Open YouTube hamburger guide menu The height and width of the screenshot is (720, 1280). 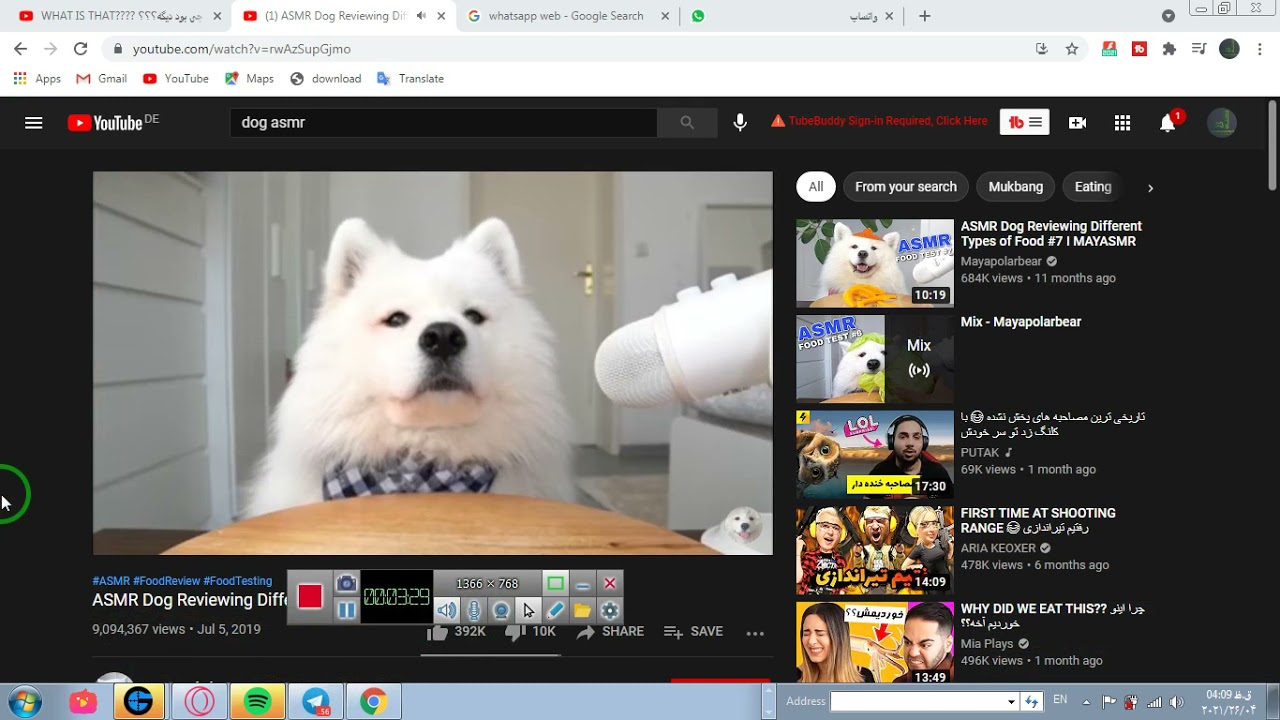(x=34, y=122)
